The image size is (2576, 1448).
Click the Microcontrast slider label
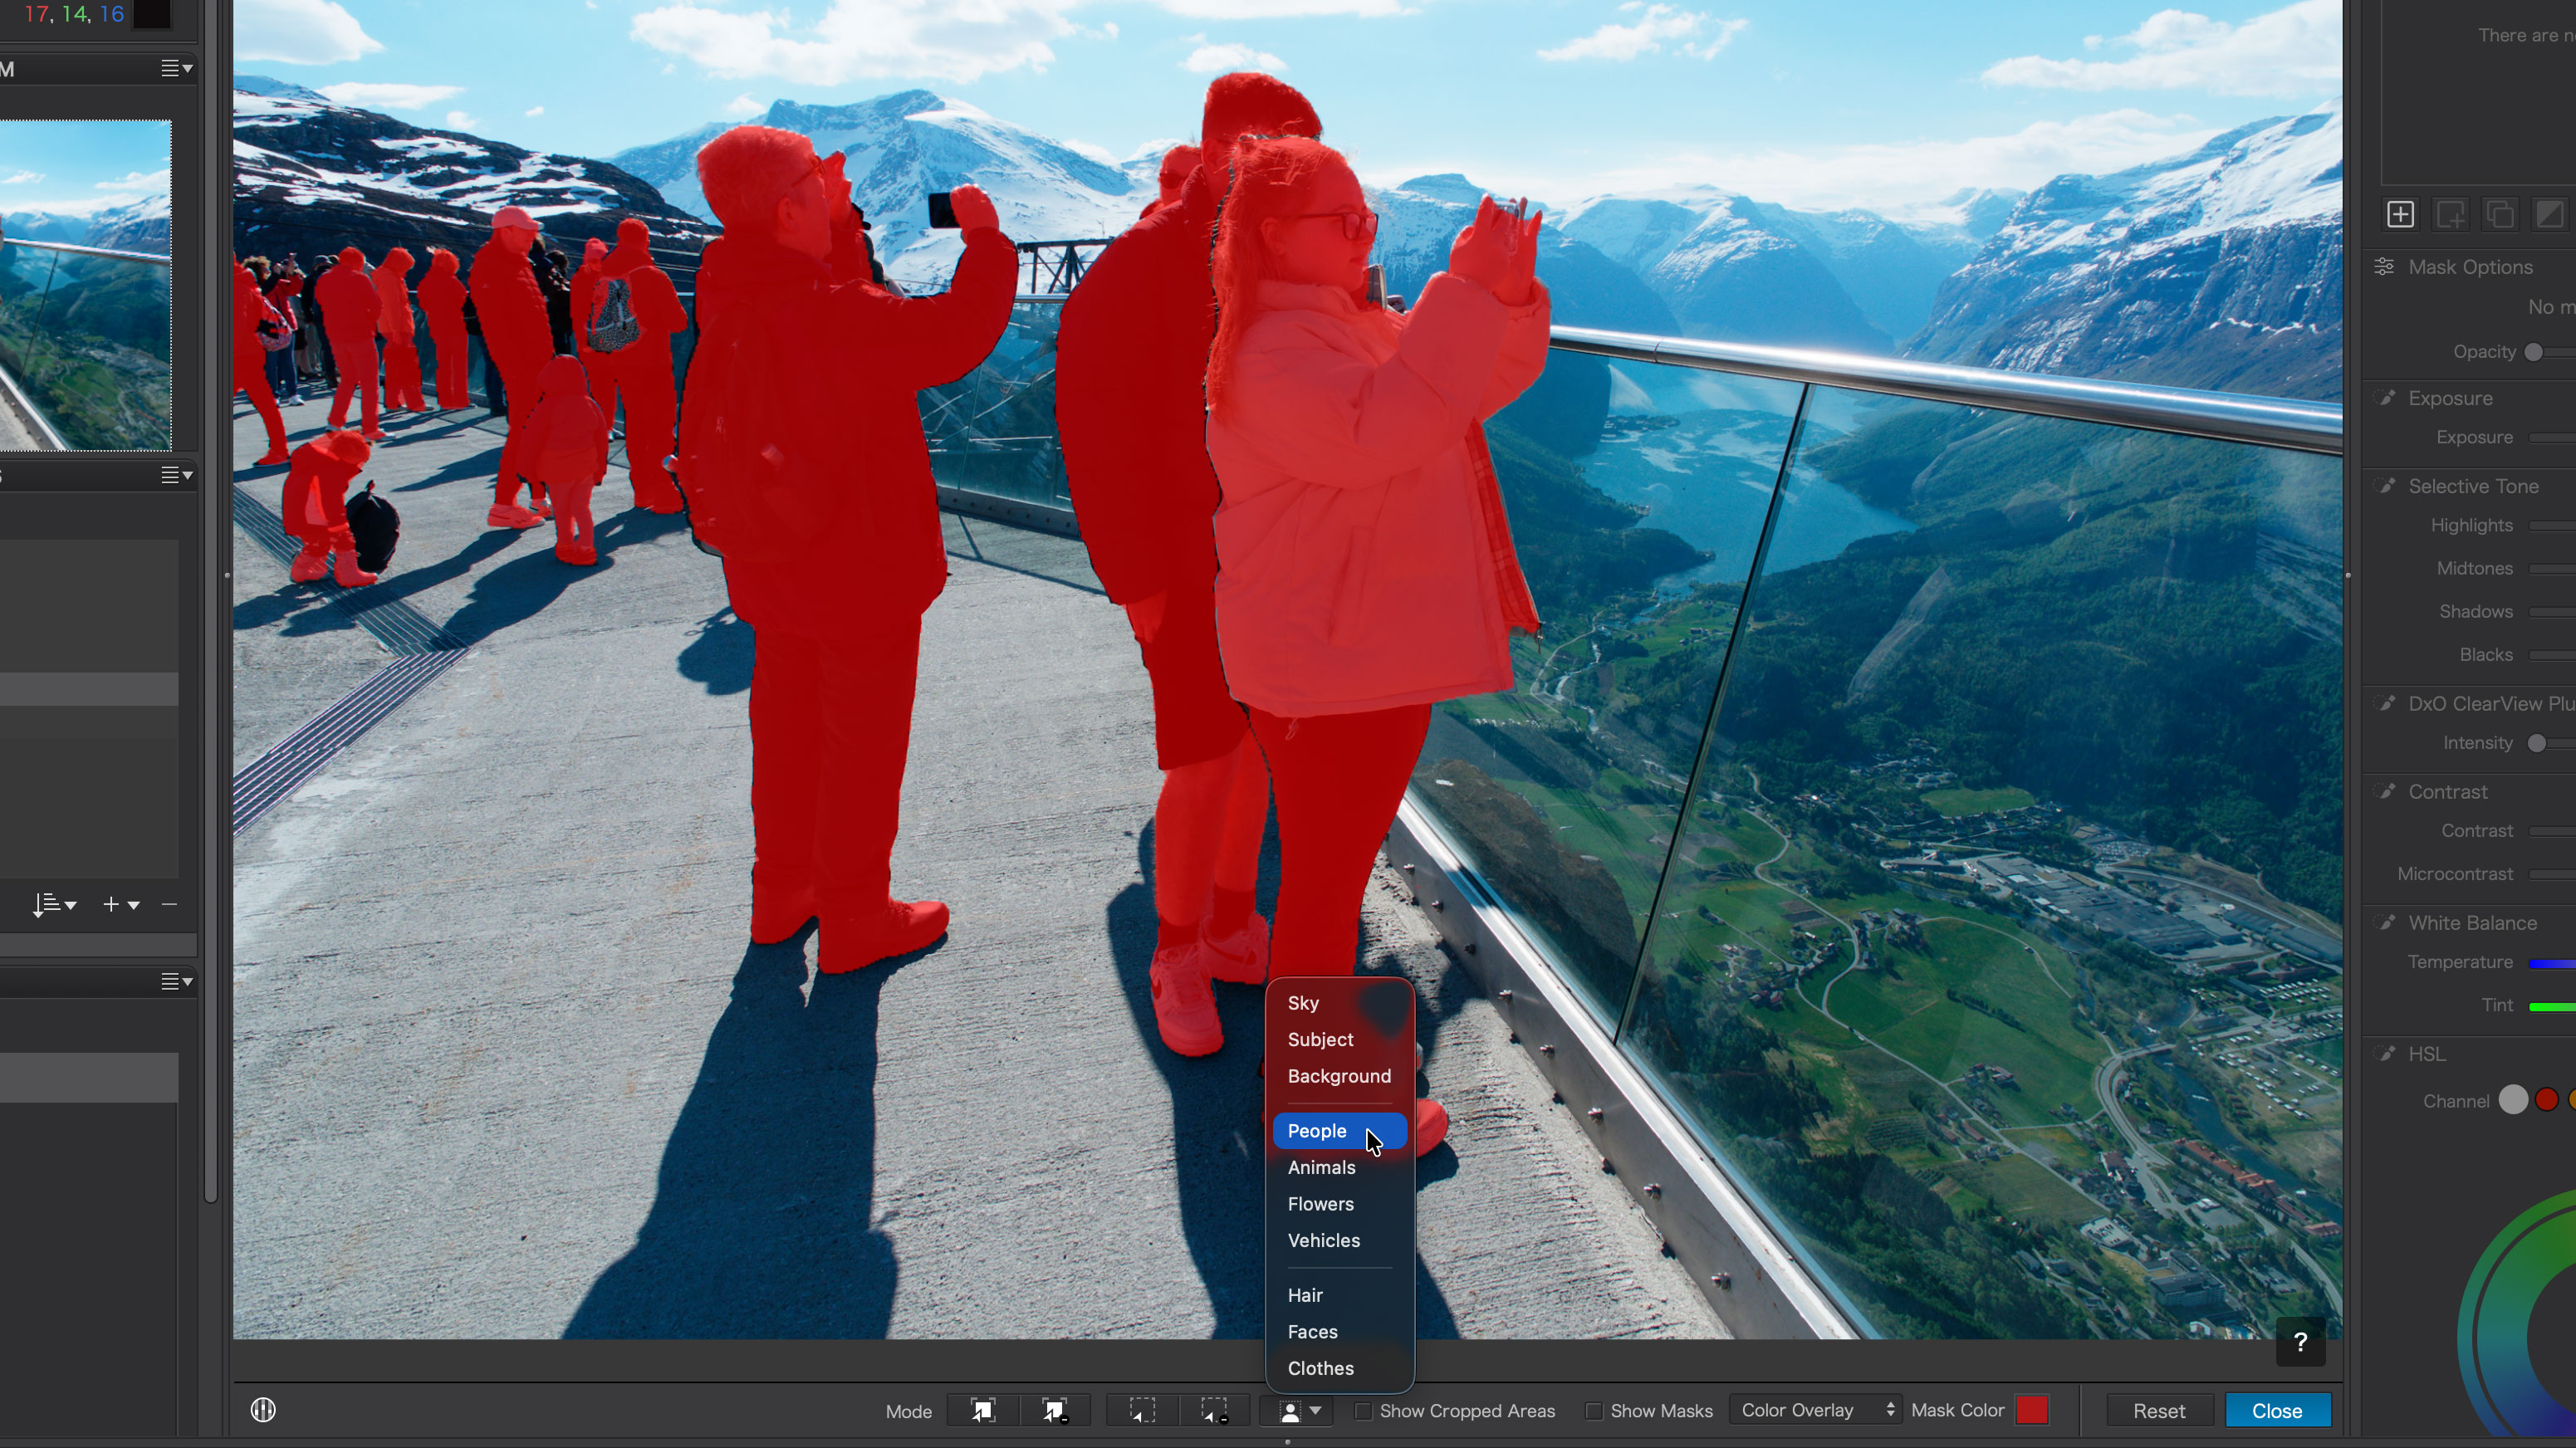tap(2455, 874)
